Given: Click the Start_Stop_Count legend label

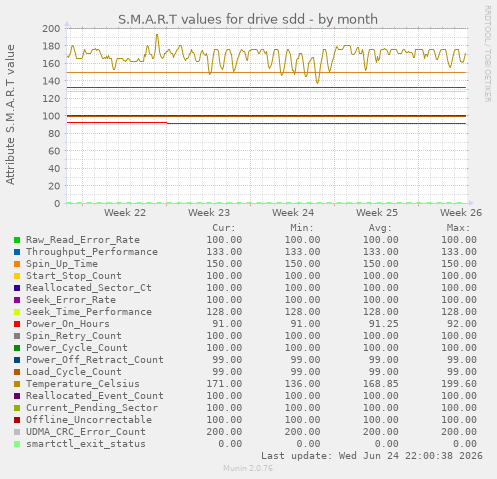Looking at the screenshot, I should click(74, 276).
